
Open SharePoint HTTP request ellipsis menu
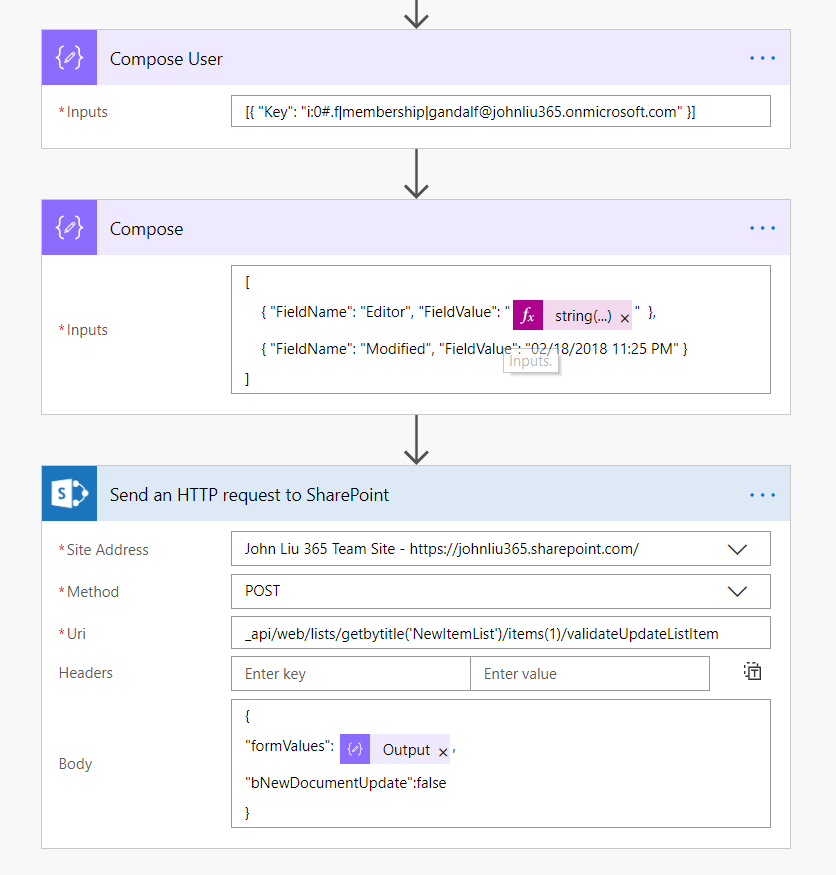click(x=762, y=494)
